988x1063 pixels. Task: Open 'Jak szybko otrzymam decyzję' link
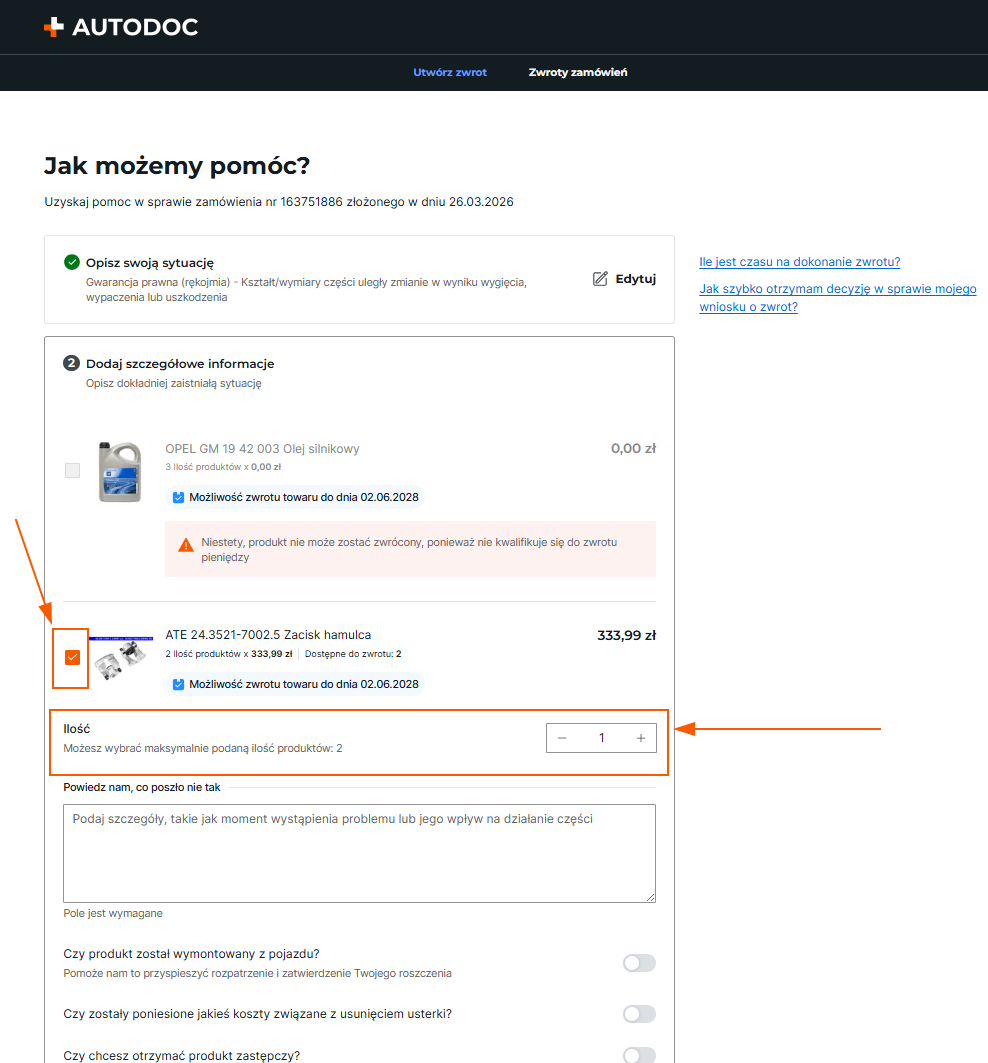tap(837, 298)
